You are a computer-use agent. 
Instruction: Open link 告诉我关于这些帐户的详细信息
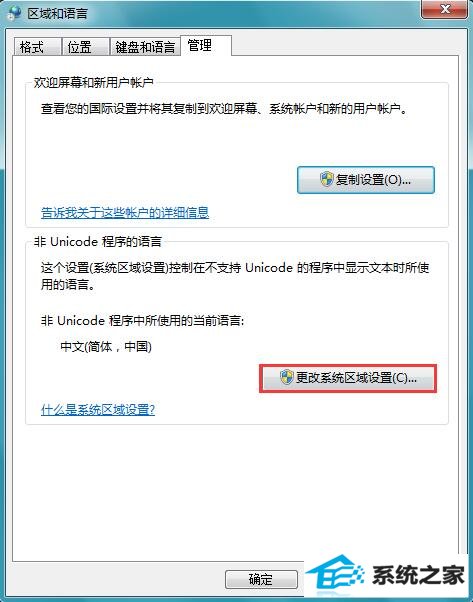[125, 213]
